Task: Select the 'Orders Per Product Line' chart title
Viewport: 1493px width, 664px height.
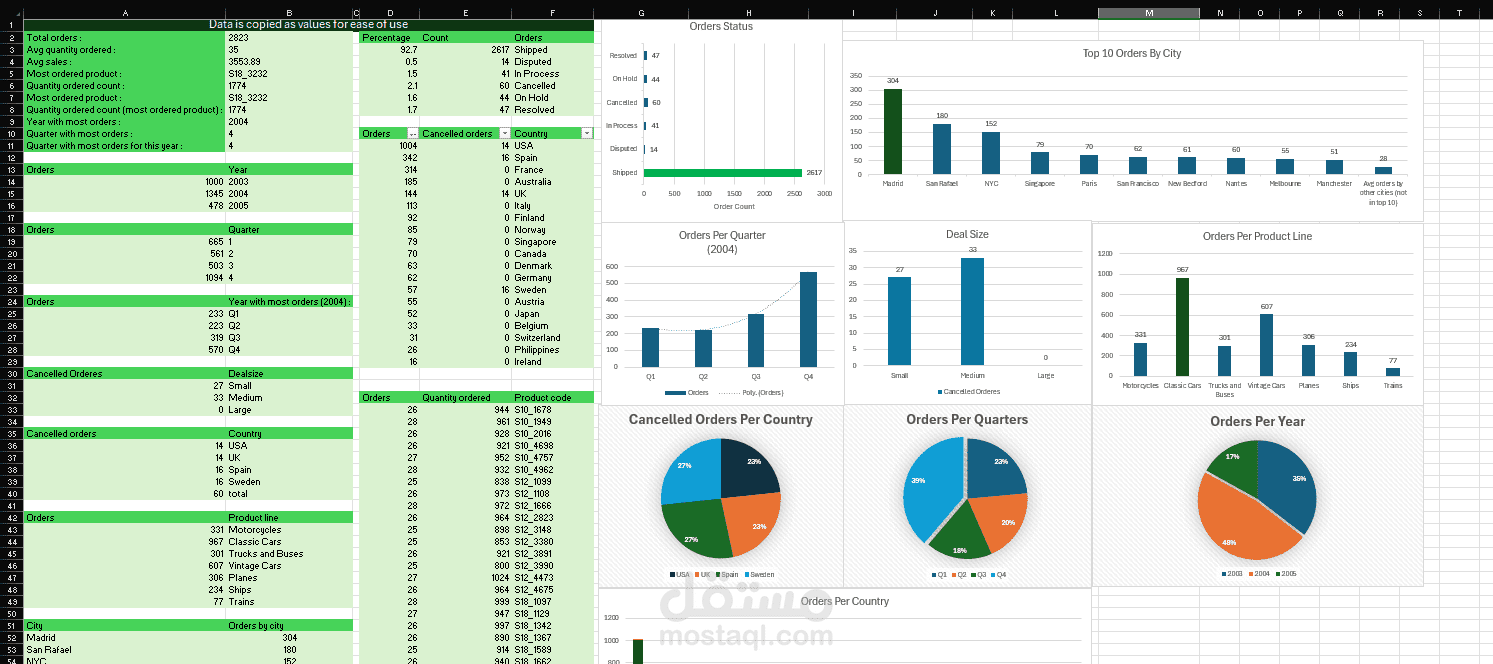Action: coord(1257,237)
